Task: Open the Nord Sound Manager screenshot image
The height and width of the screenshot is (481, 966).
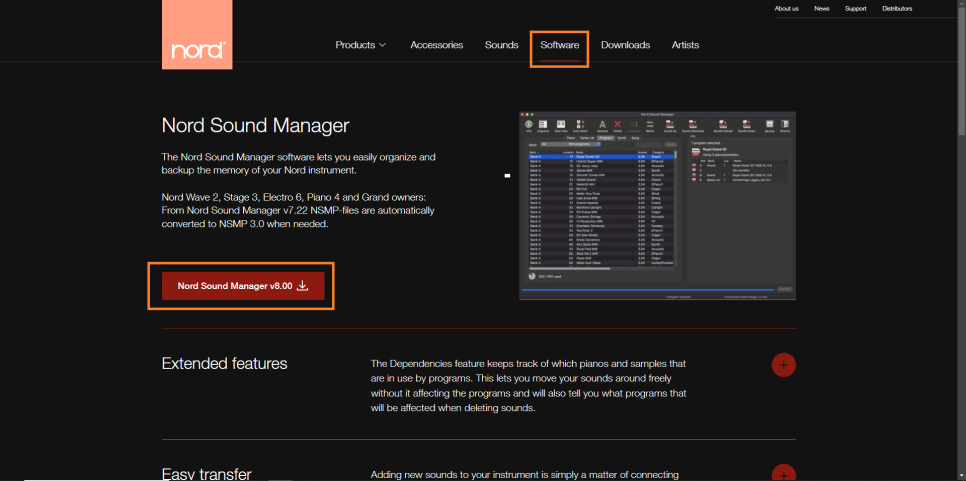Action: coord(657,206)
